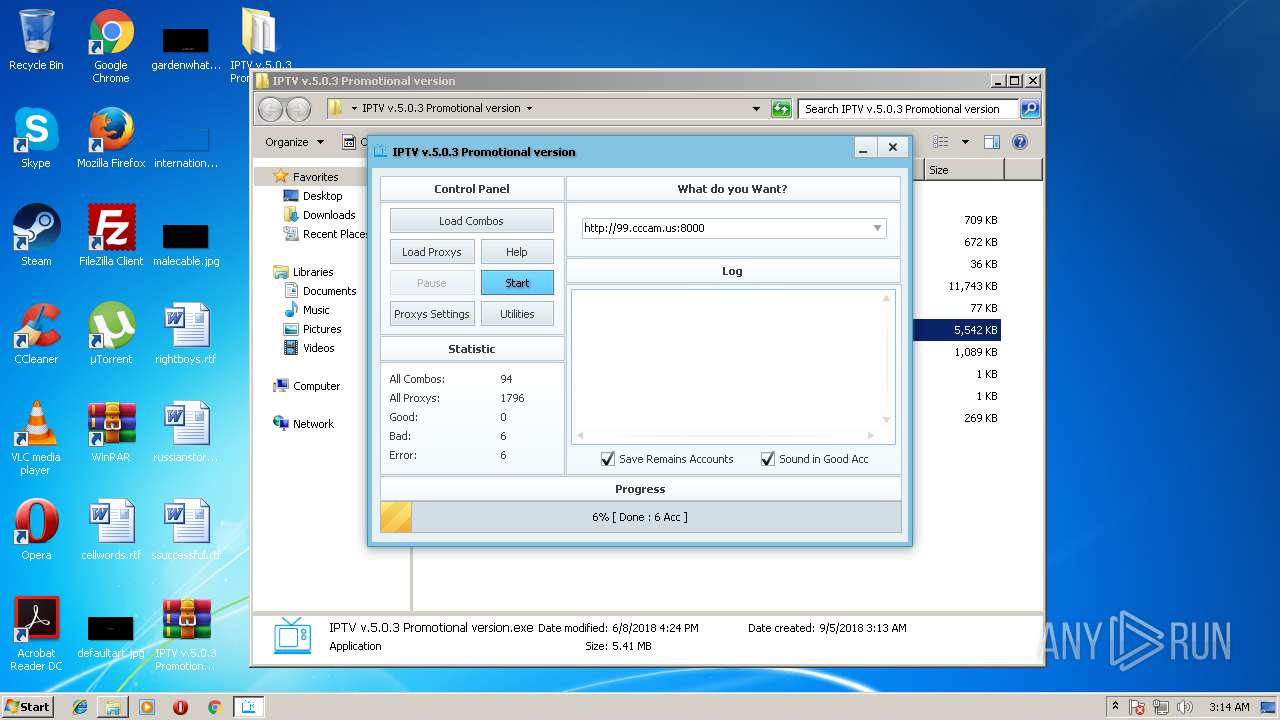
Task: Select Network in the navigation pane
Action: pos(304,424)
